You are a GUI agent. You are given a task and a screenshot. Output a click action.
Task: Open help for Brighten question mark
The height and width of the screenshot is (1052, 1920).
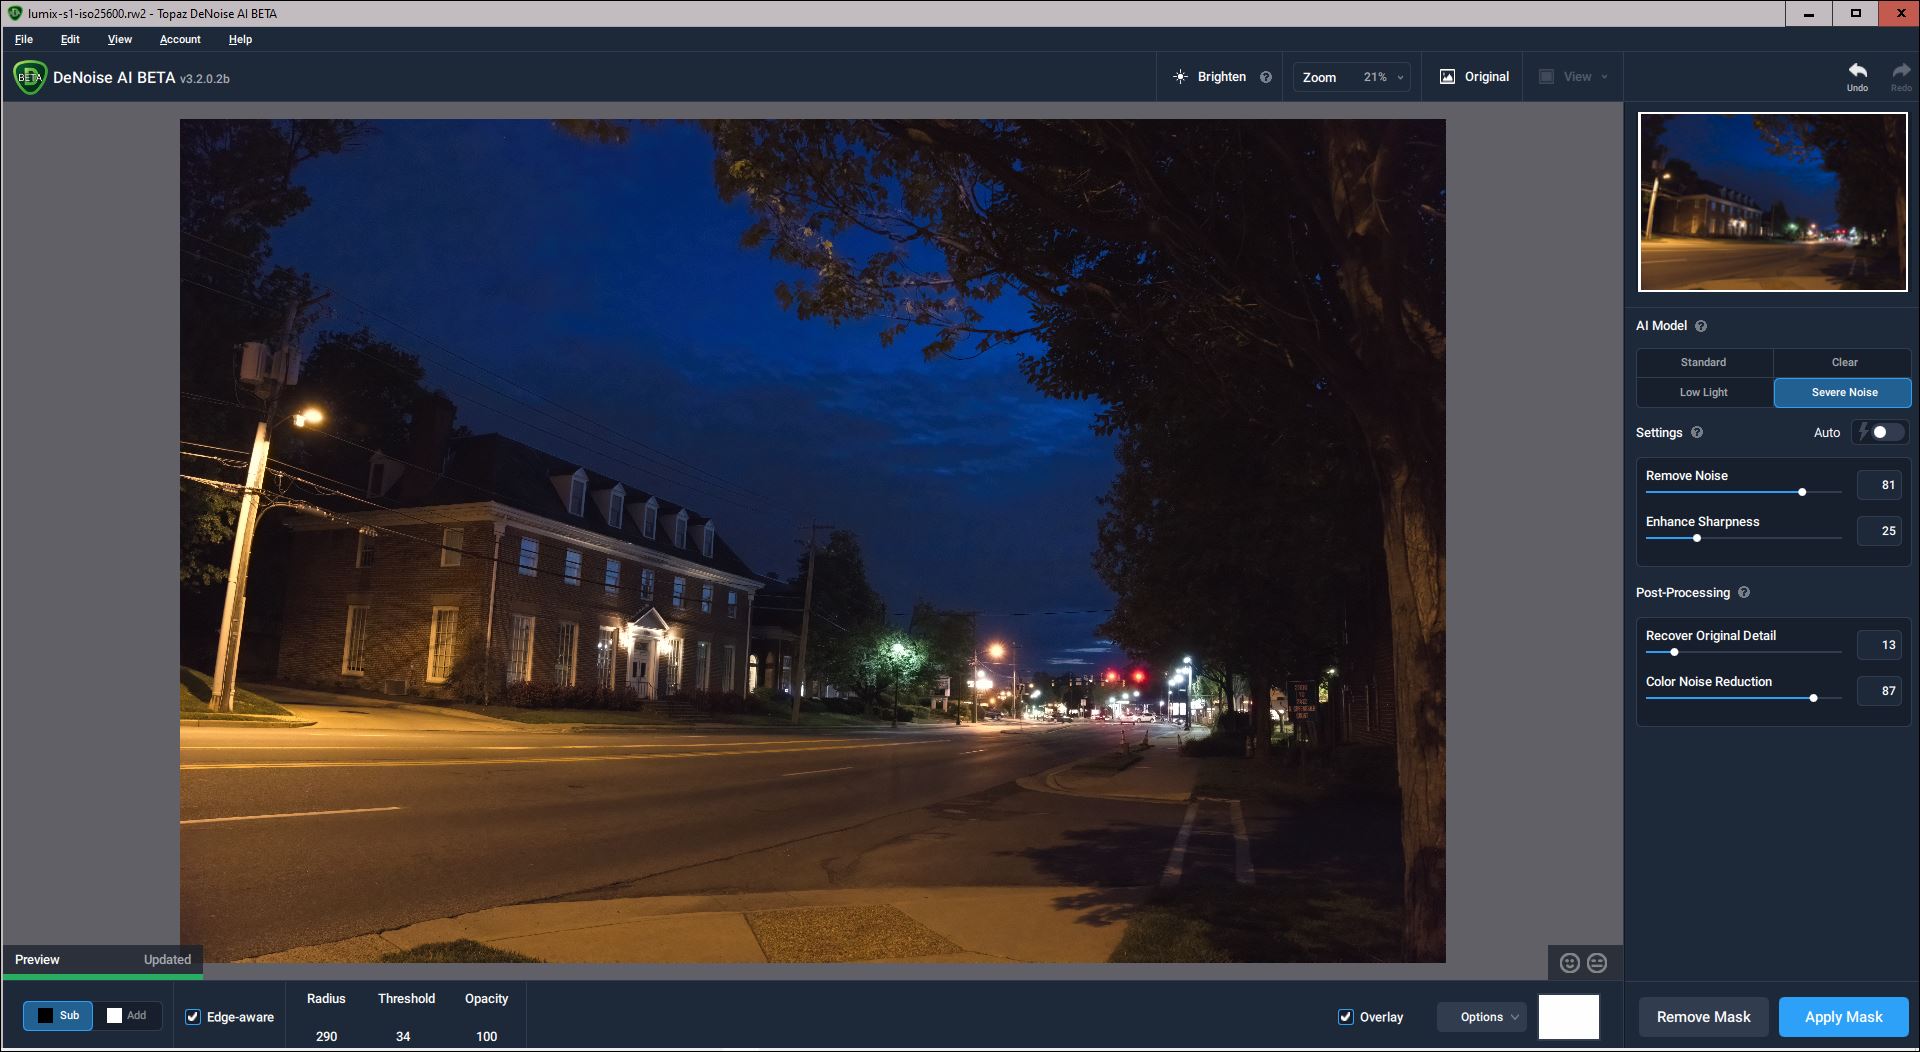(1266, 77)
